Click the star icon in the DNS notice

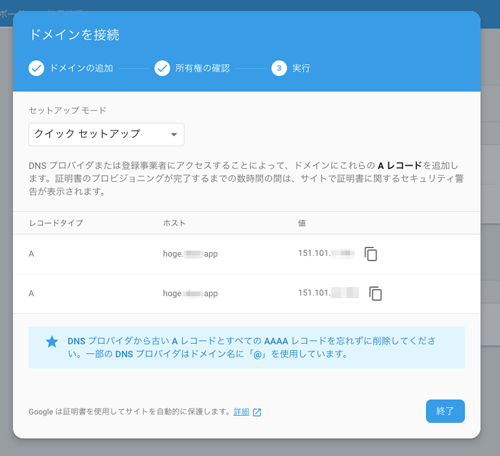[52, 342]
